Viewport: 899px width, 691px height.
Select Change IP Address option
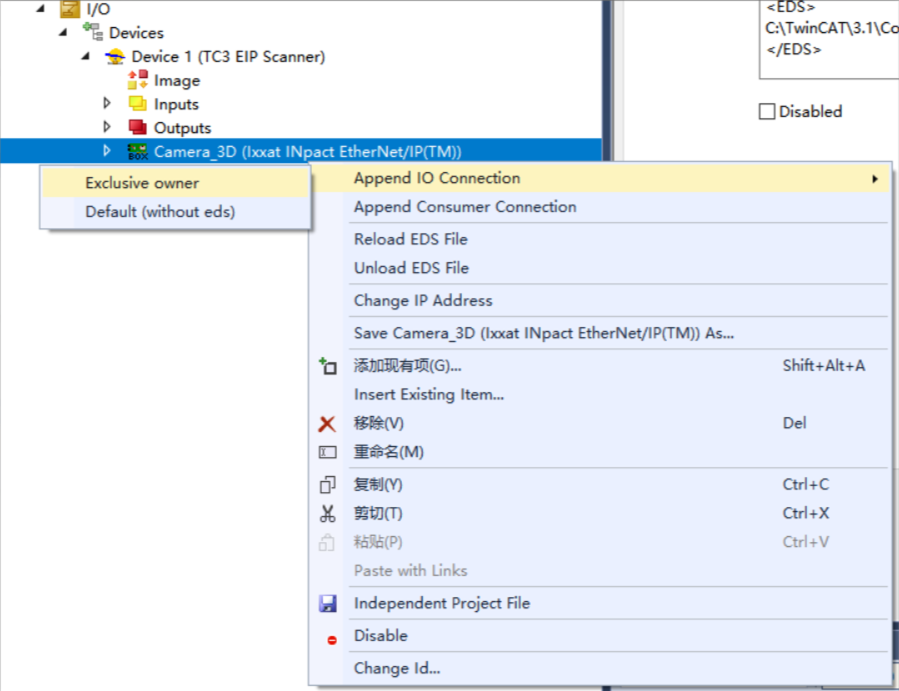click(x=423, y=300)
